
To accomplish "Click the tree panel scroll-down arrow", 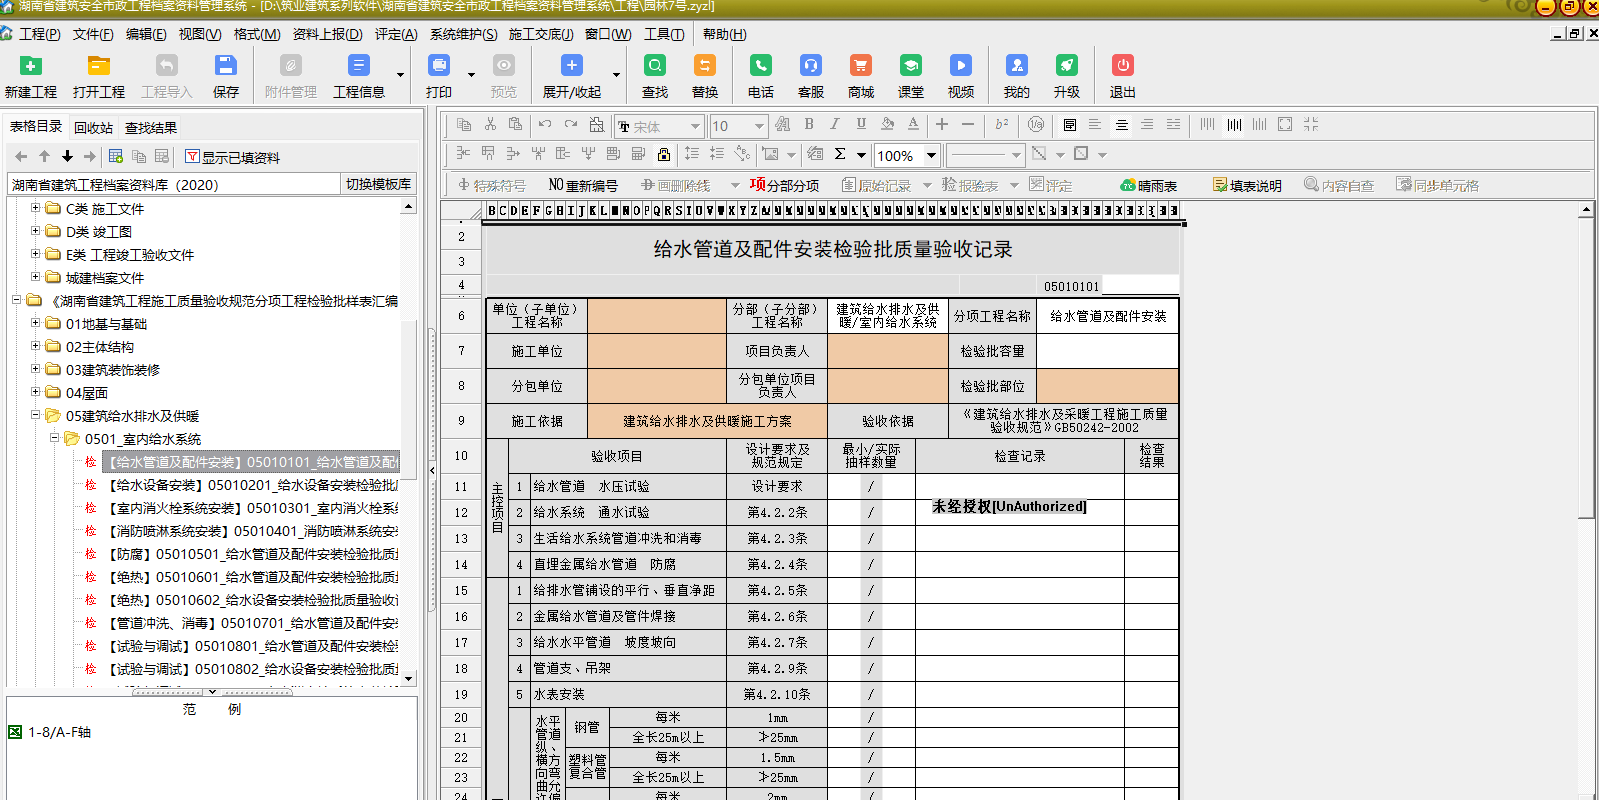I will 408,677.
